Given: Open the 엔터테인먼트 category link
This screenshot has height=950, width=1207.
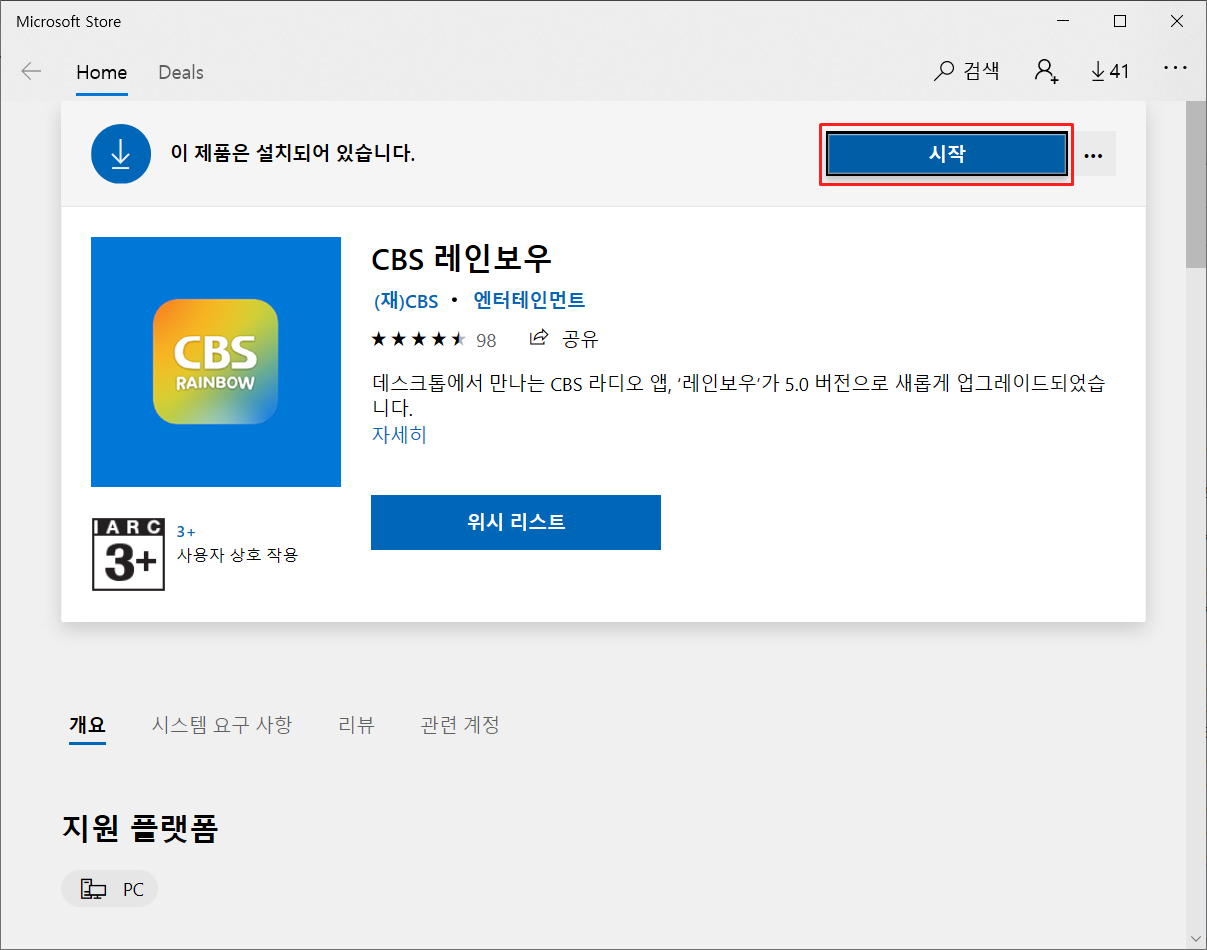Looking at the screenshot, I should point(529,300).
